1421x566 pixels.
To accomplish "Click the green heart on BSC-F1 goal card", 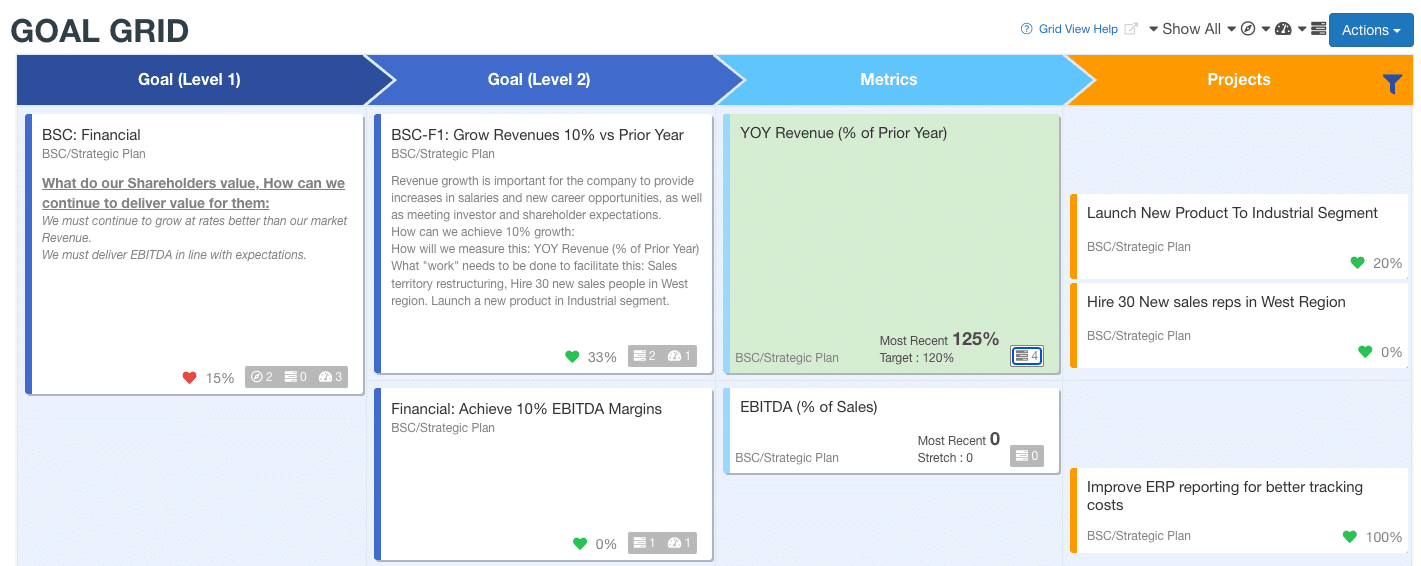I will click(572, 356).
